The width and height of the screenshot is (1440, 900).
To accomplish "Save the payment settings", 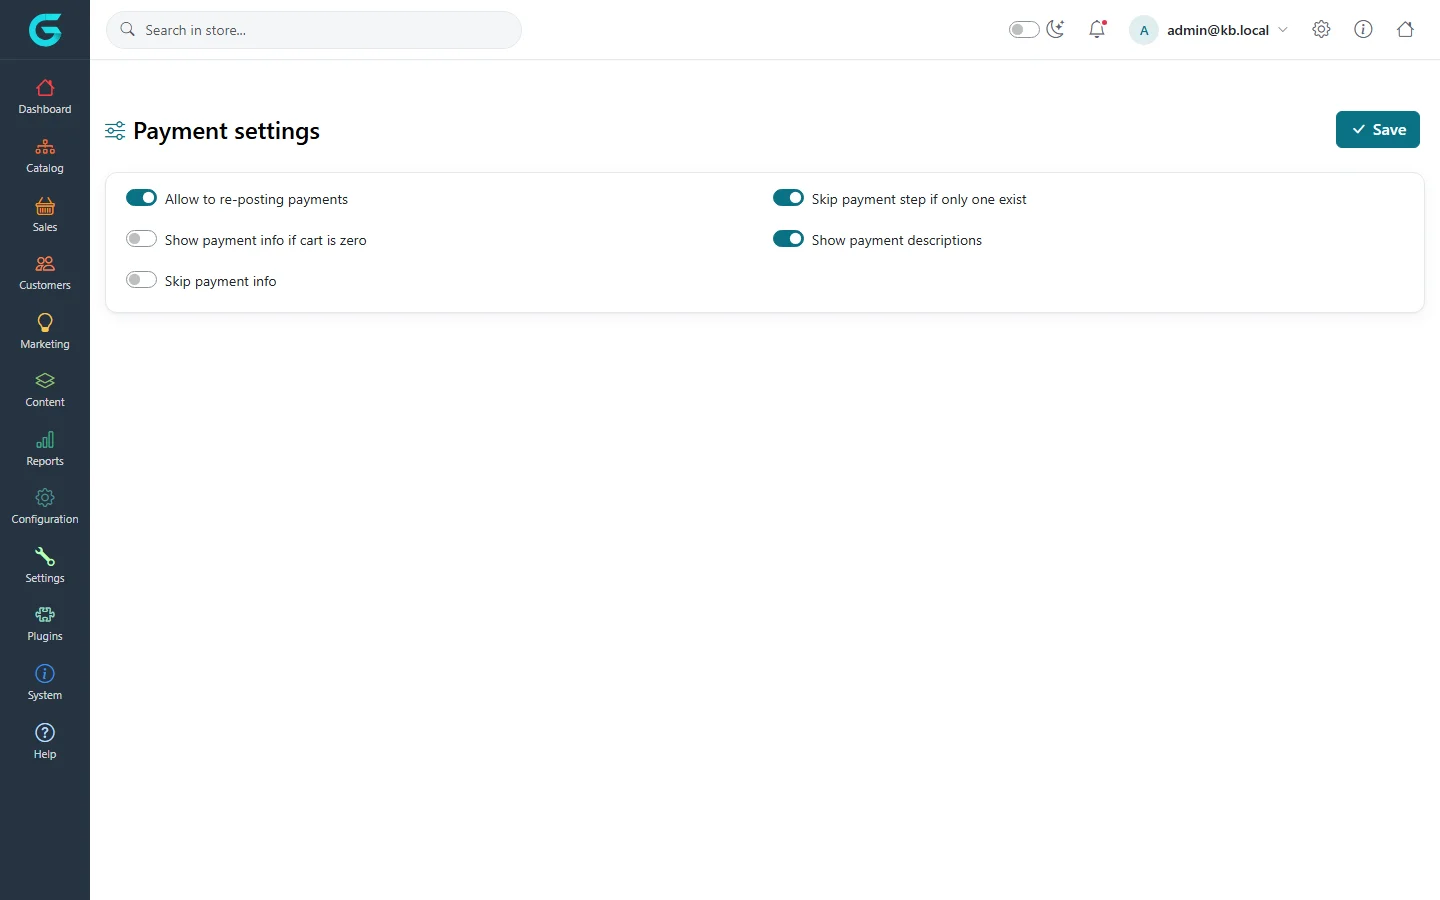I will point(1378,130).
